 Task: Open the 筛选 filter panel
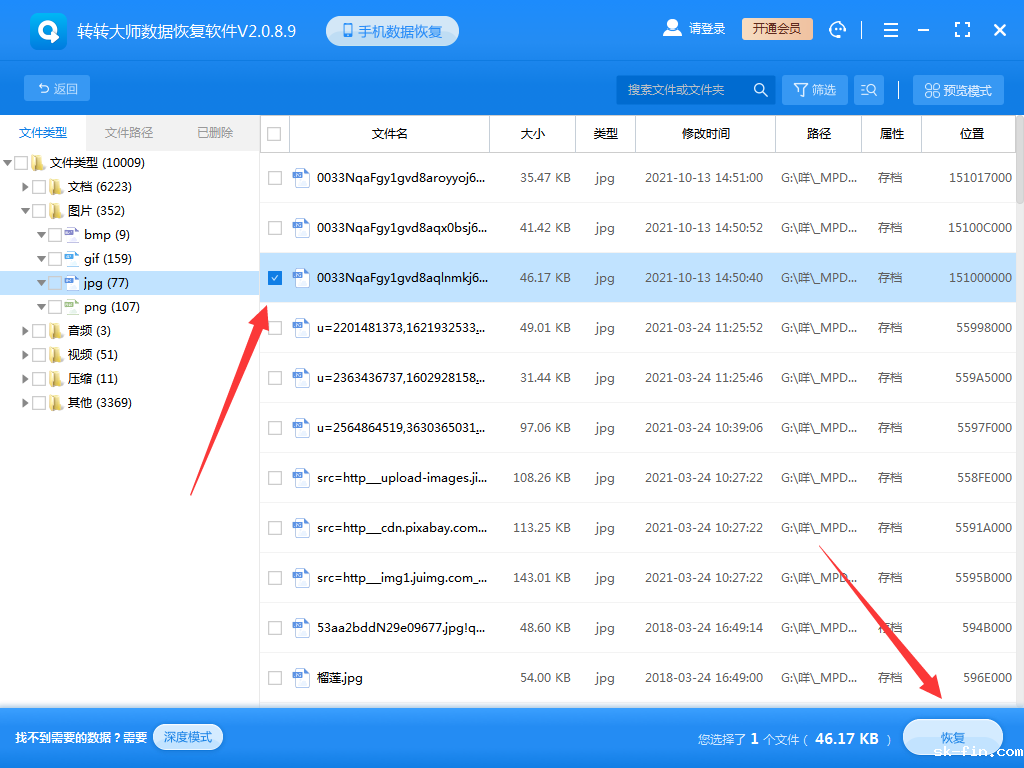point(814,89)
